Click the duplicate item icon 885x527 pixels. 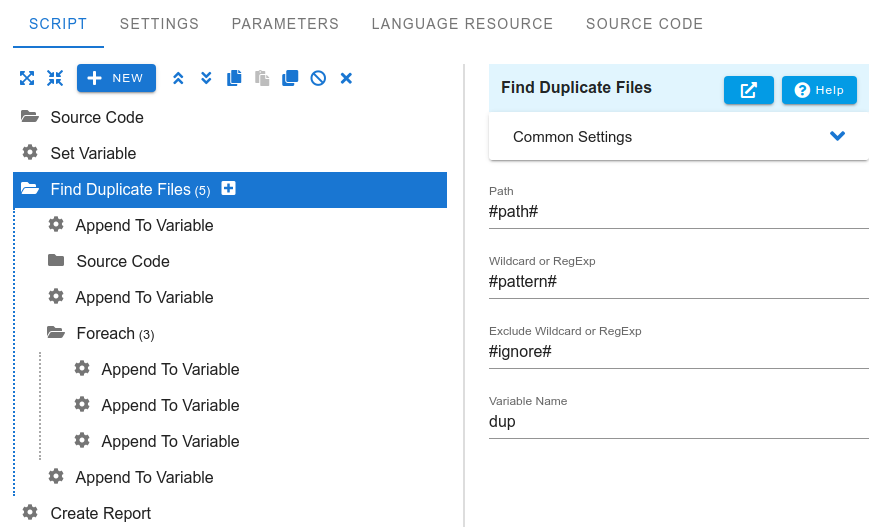[290, 78]
